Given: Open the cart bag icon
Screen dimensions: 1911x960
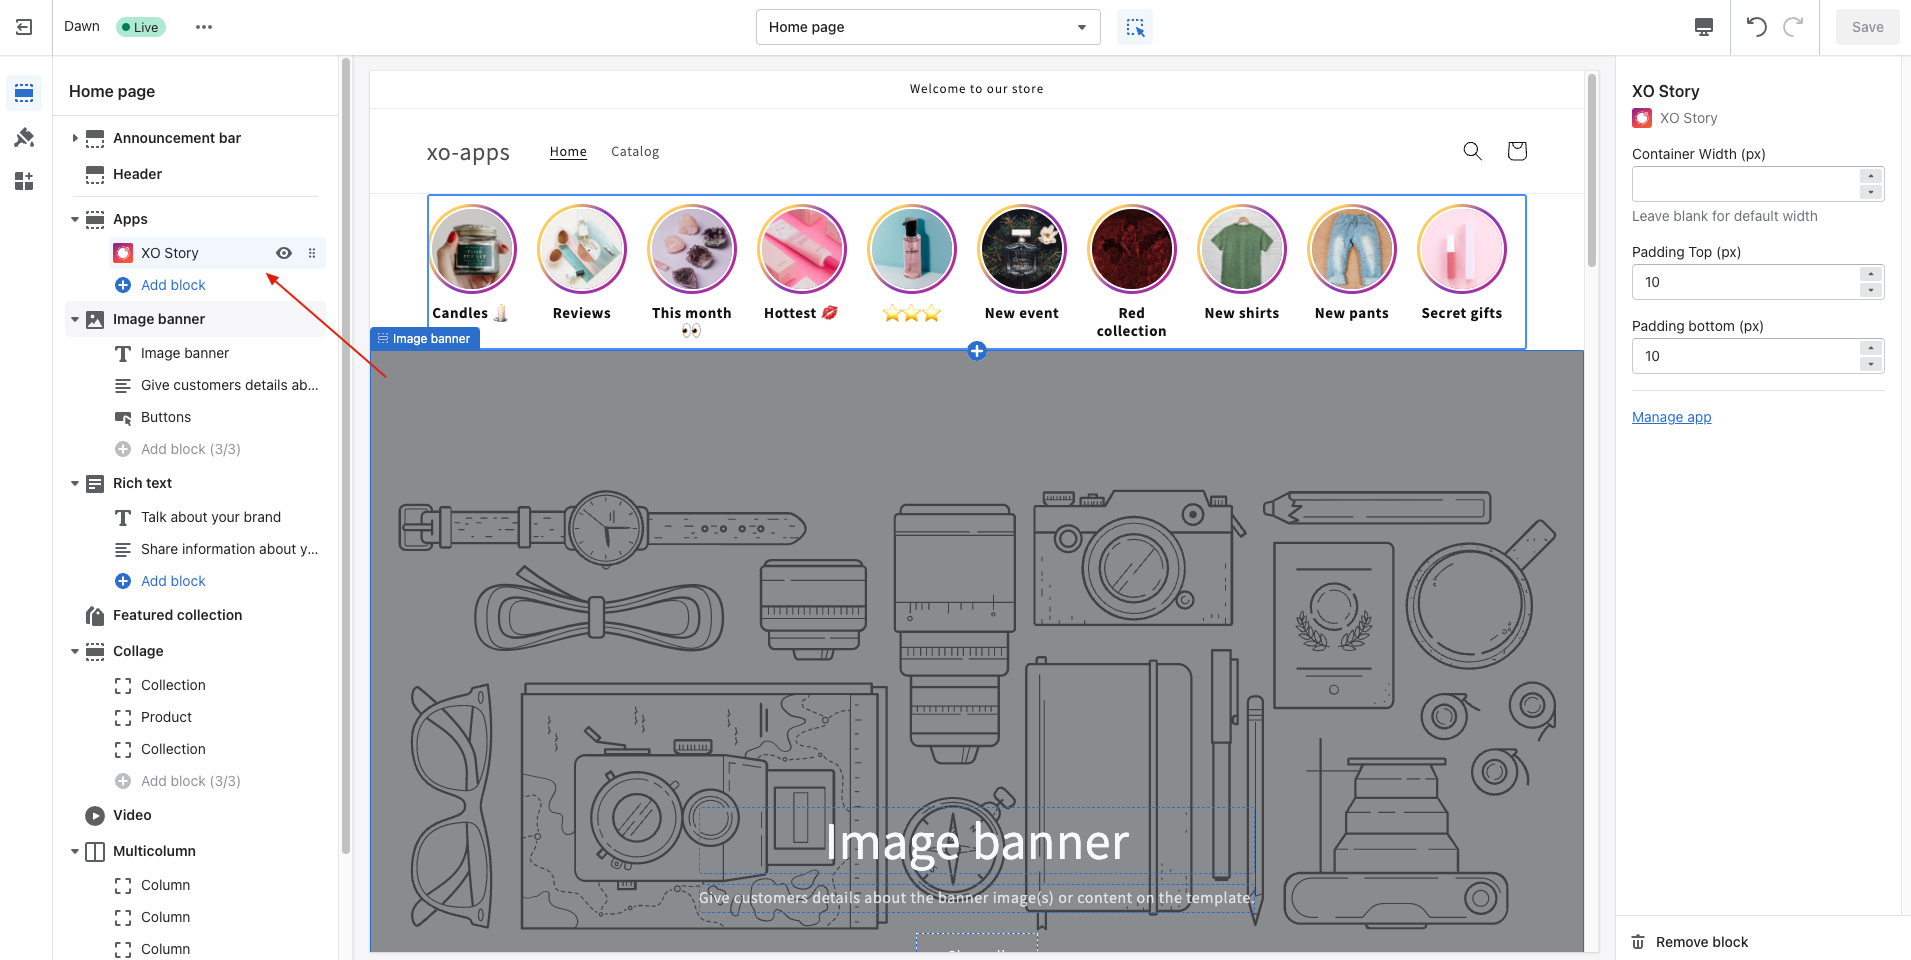Looking at the screenshot, I should point(1517,151).
